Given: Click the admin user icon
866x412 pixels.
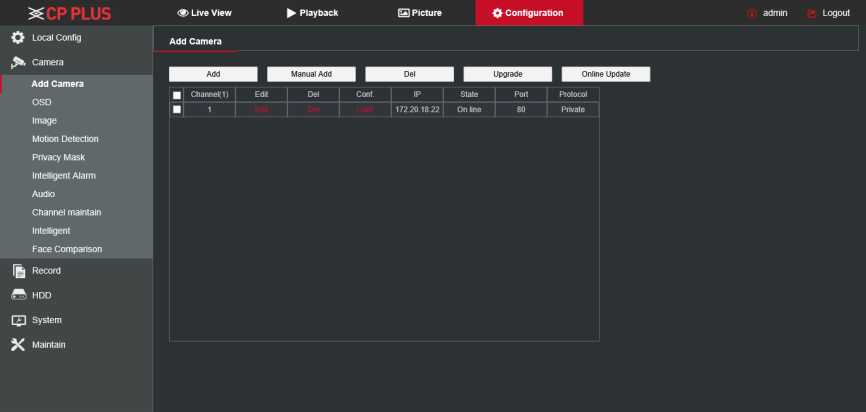Looking at the screenshot, I should [x=752, y=13].
